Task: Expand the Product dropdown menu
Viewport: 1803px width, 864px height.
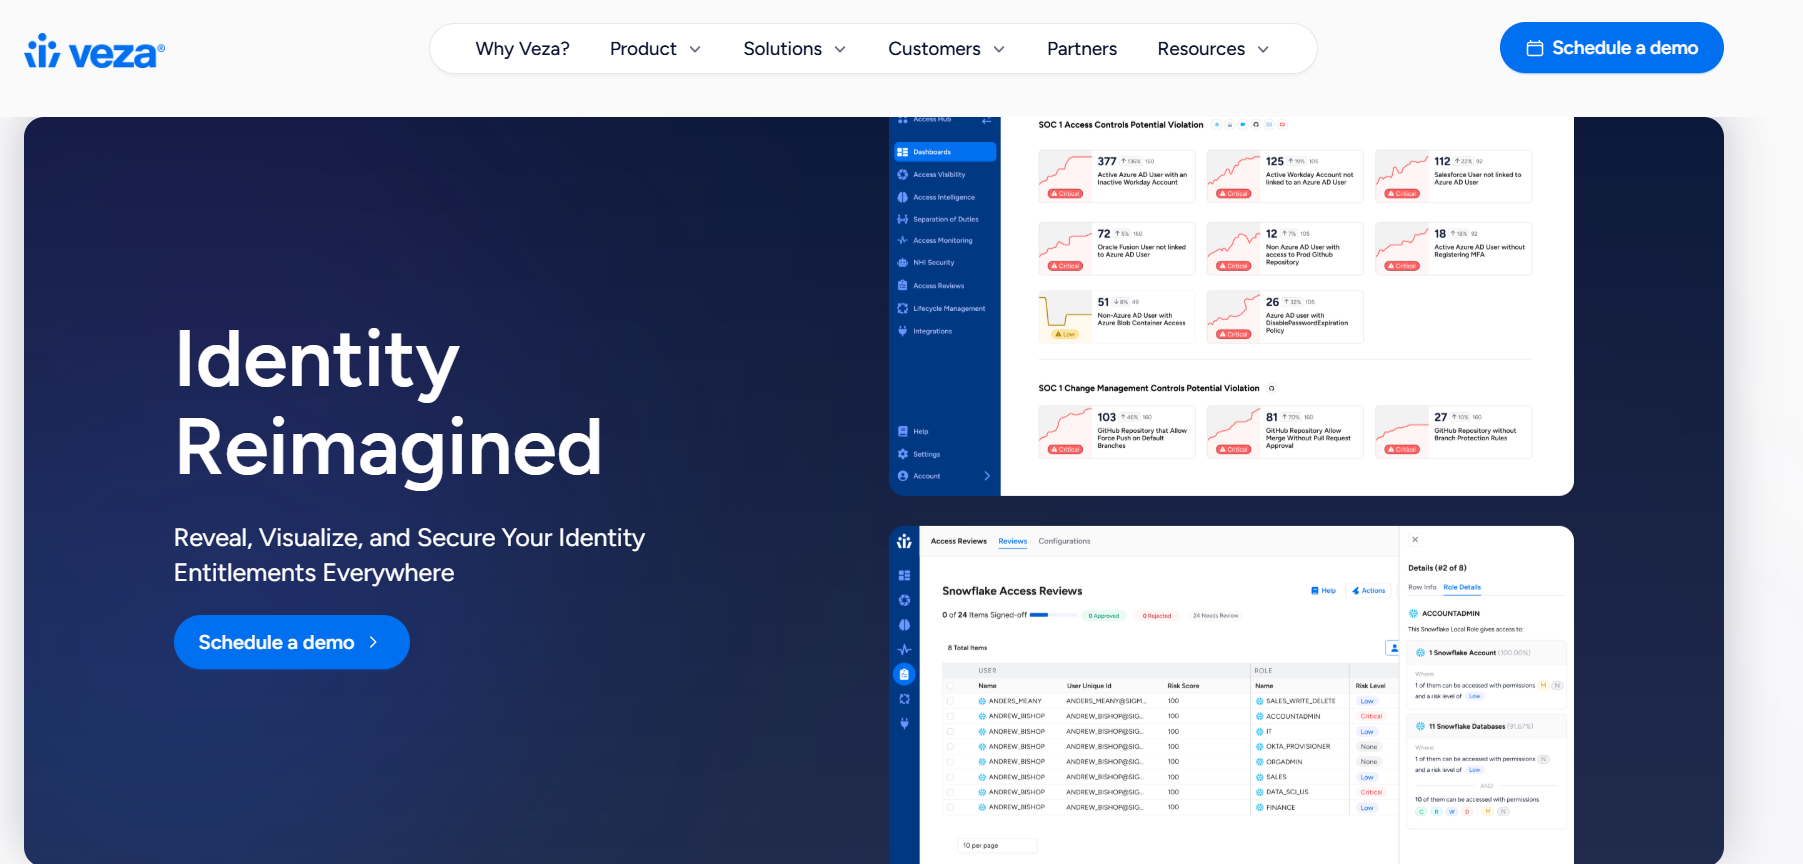Action: (x=655, y=49)
